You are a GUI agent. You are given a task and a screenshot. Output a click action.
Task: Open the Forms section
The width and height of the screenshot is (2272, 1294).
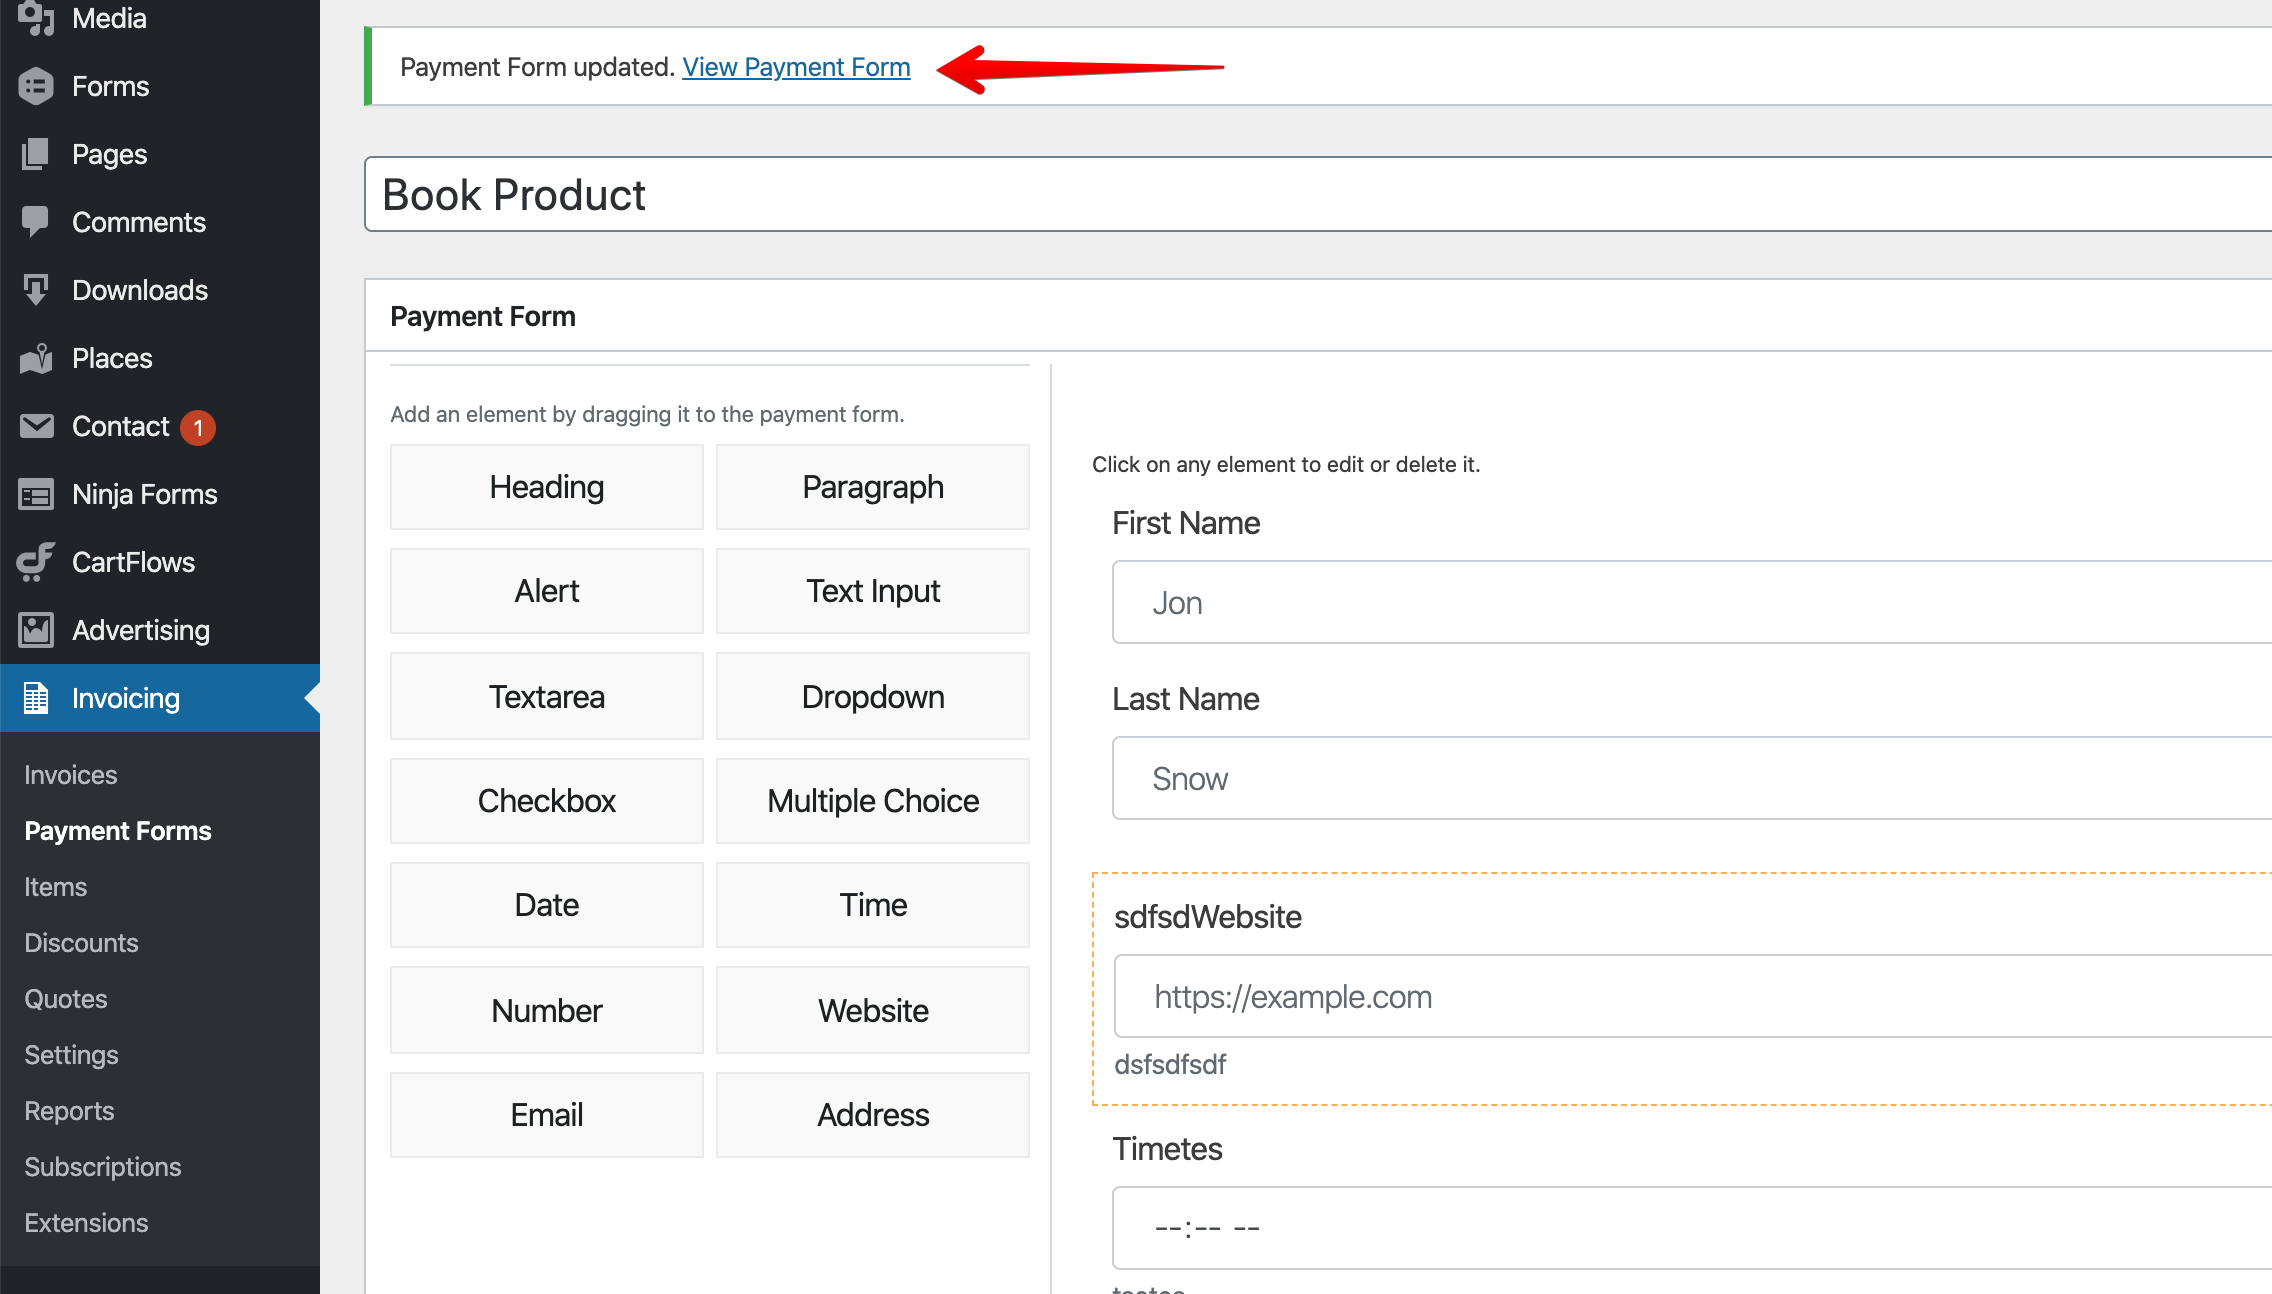(108, 86)
